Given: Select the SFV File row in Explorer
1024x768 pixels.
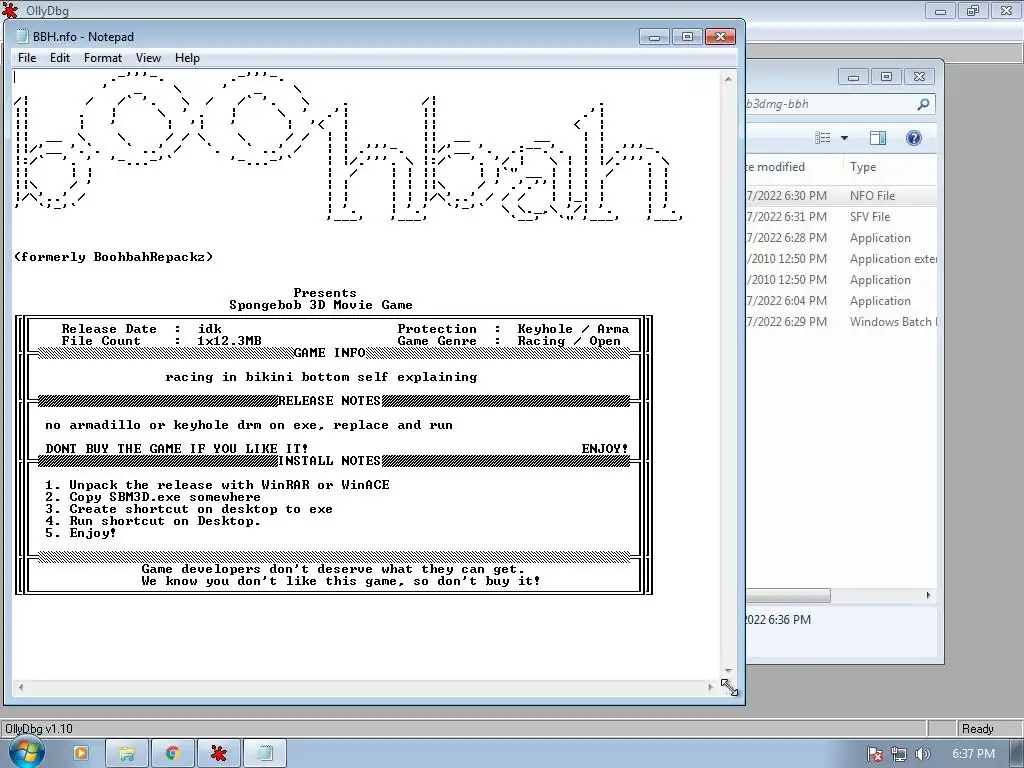Looking at the screenshot, I should (841, 217).
